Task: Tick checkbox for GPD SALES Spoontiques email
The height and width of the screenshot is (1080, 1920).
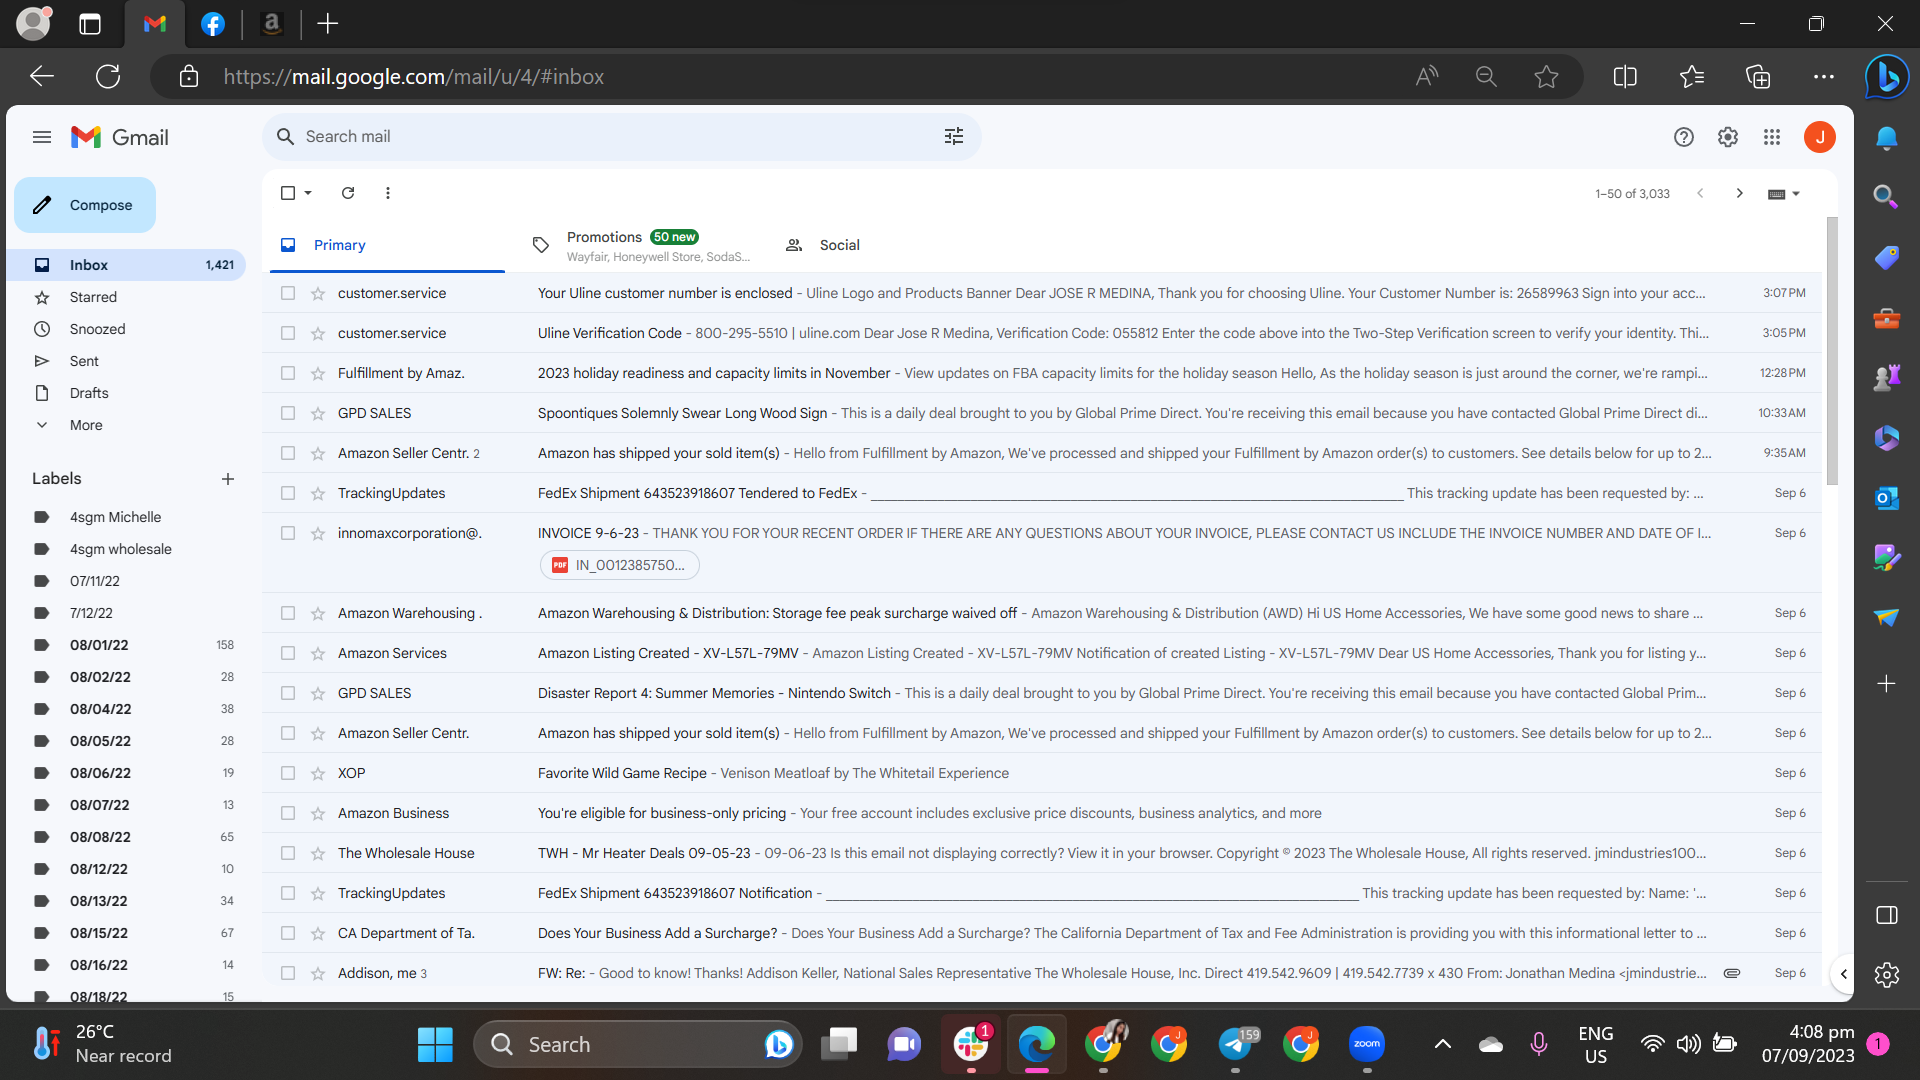Action: coord(288,413)
